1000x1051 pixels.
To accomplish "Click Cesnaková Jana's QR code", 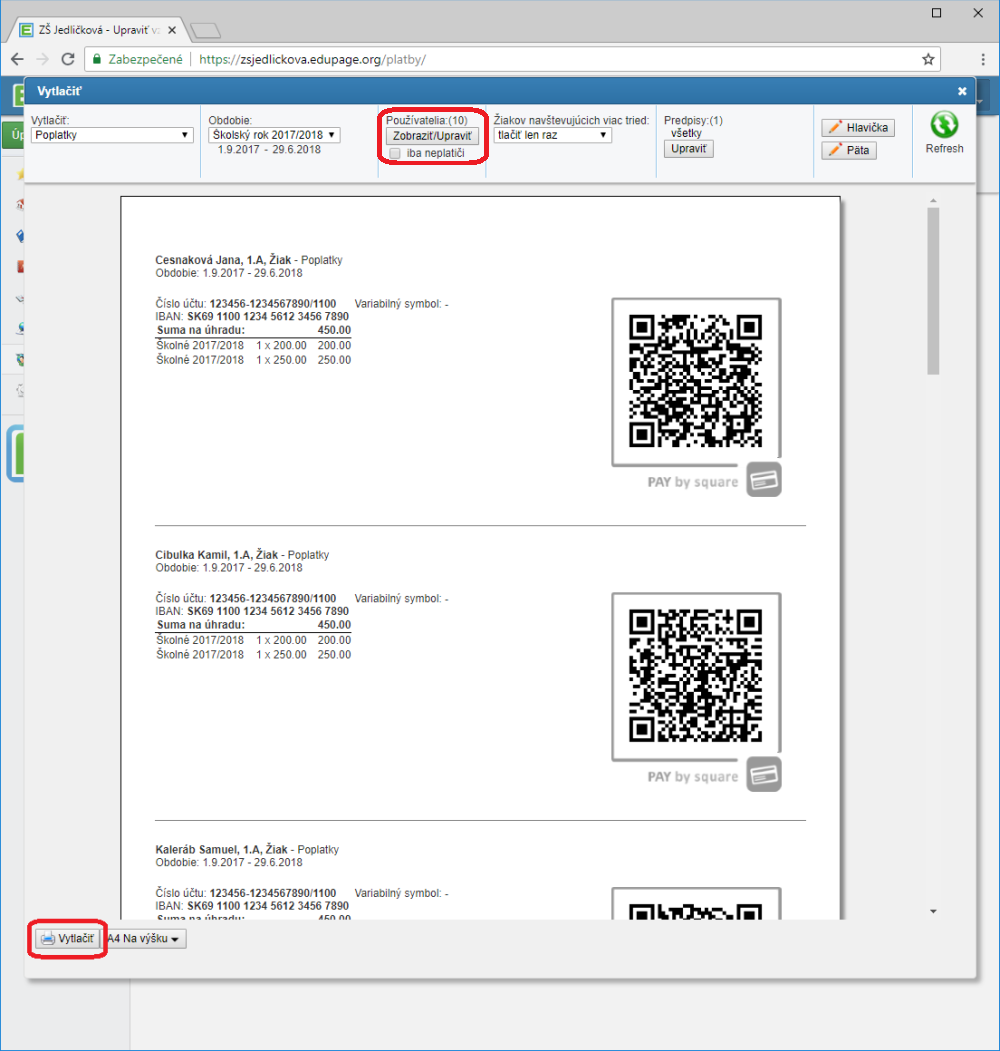I will 695,381.
